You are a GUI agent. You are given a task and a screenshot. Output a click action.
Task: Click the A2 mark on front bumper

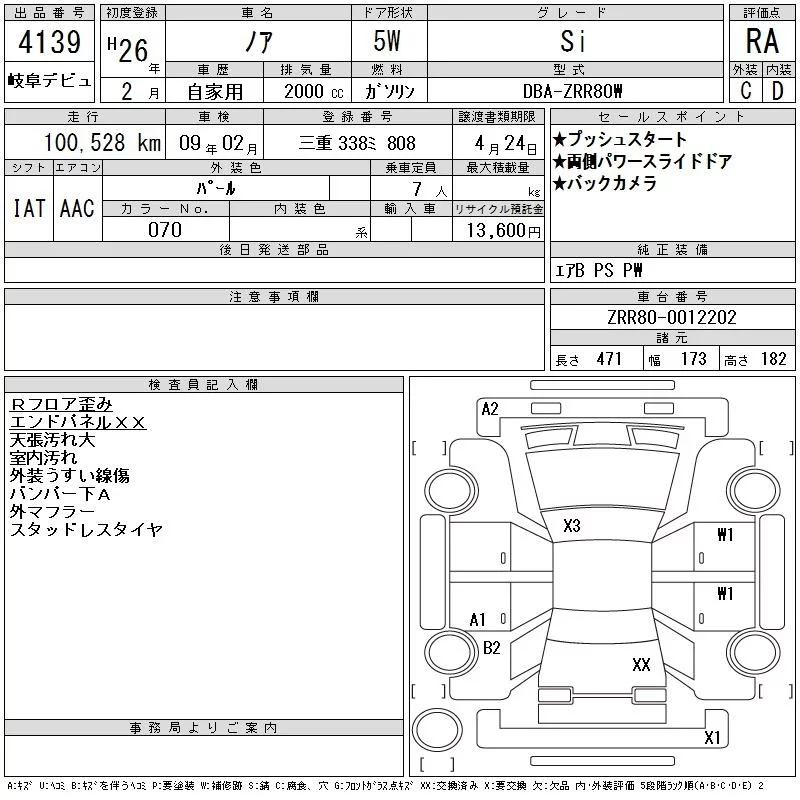[x=490, y=409]
